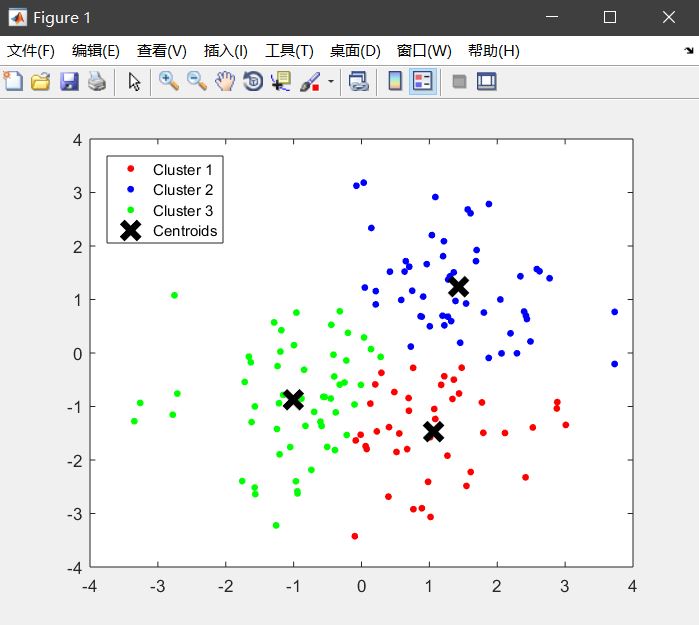Click the black X marker in legend
Viewport: 699px width, 625px height.
coord(131,230)
